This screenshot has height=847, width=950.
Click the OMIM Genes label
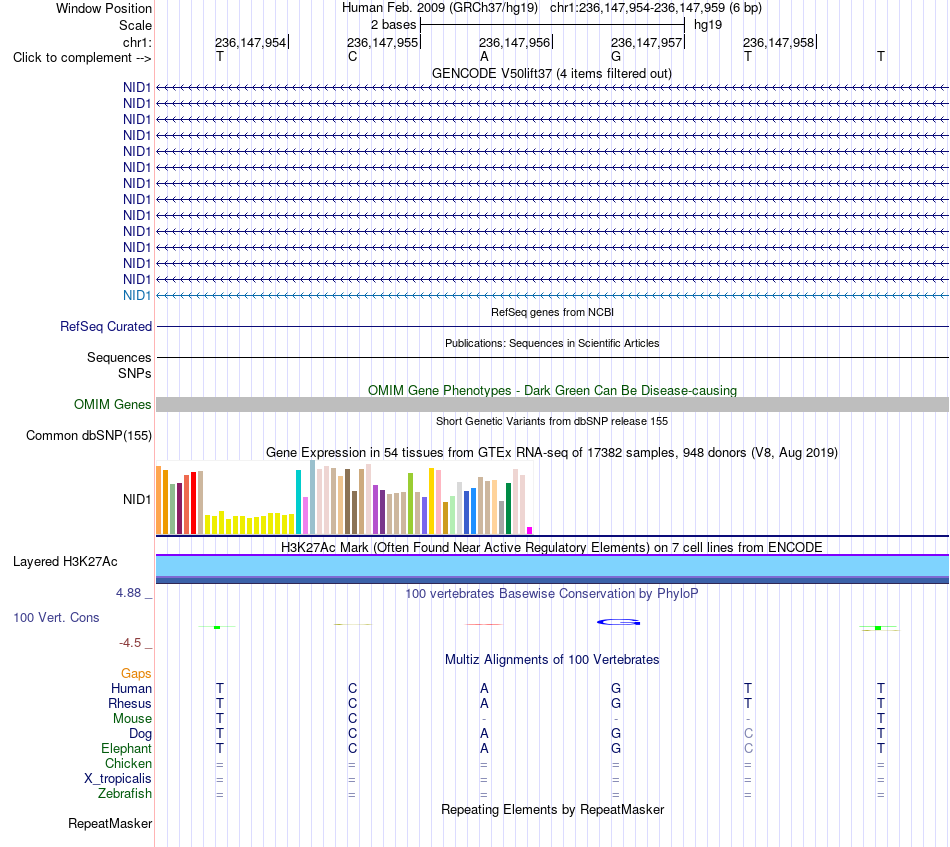pyautogui.click(x=112, y=404)
